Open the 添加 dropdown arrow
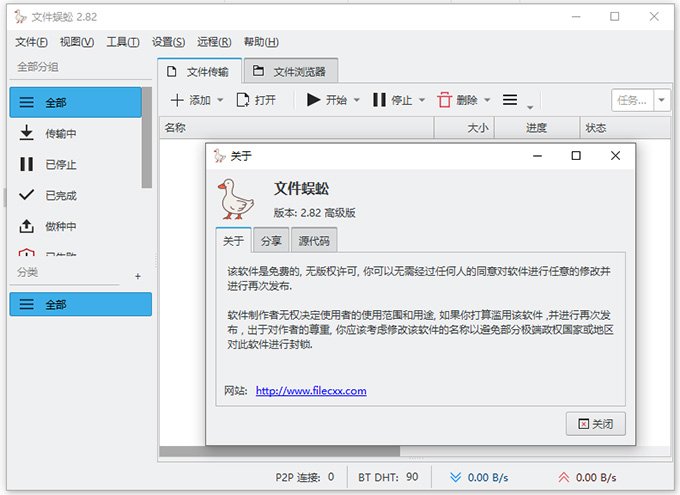 pos(220,100)
